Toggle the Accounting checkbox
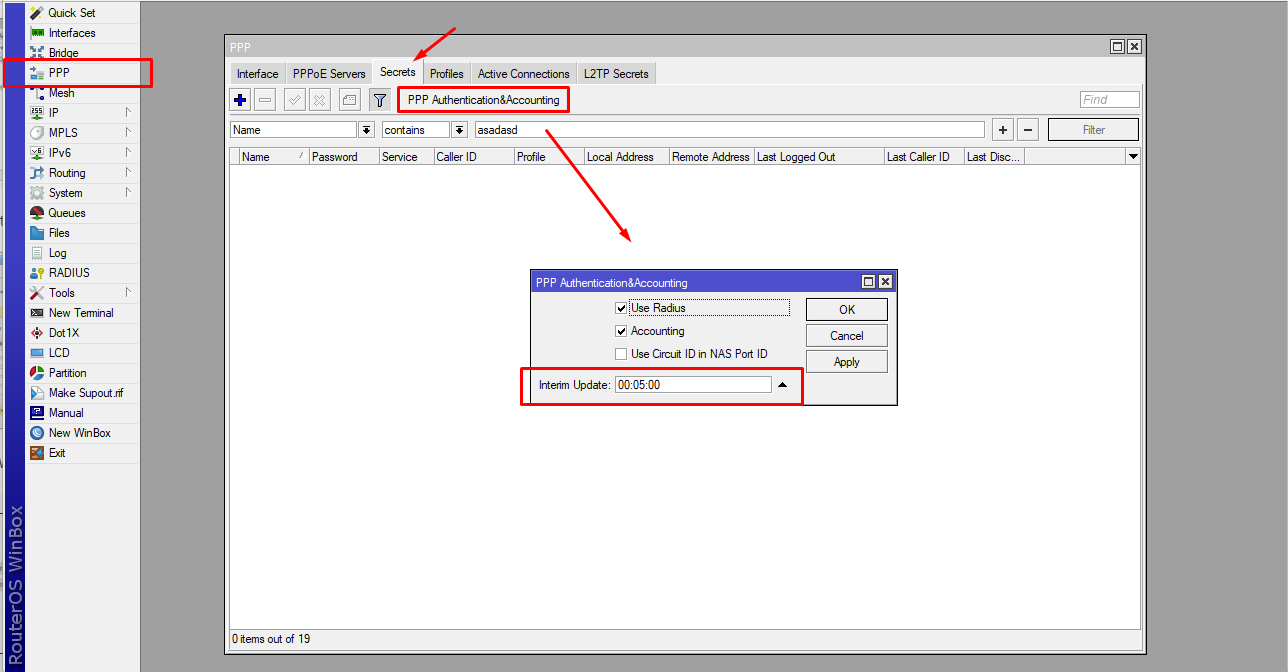 coord(621,331)
